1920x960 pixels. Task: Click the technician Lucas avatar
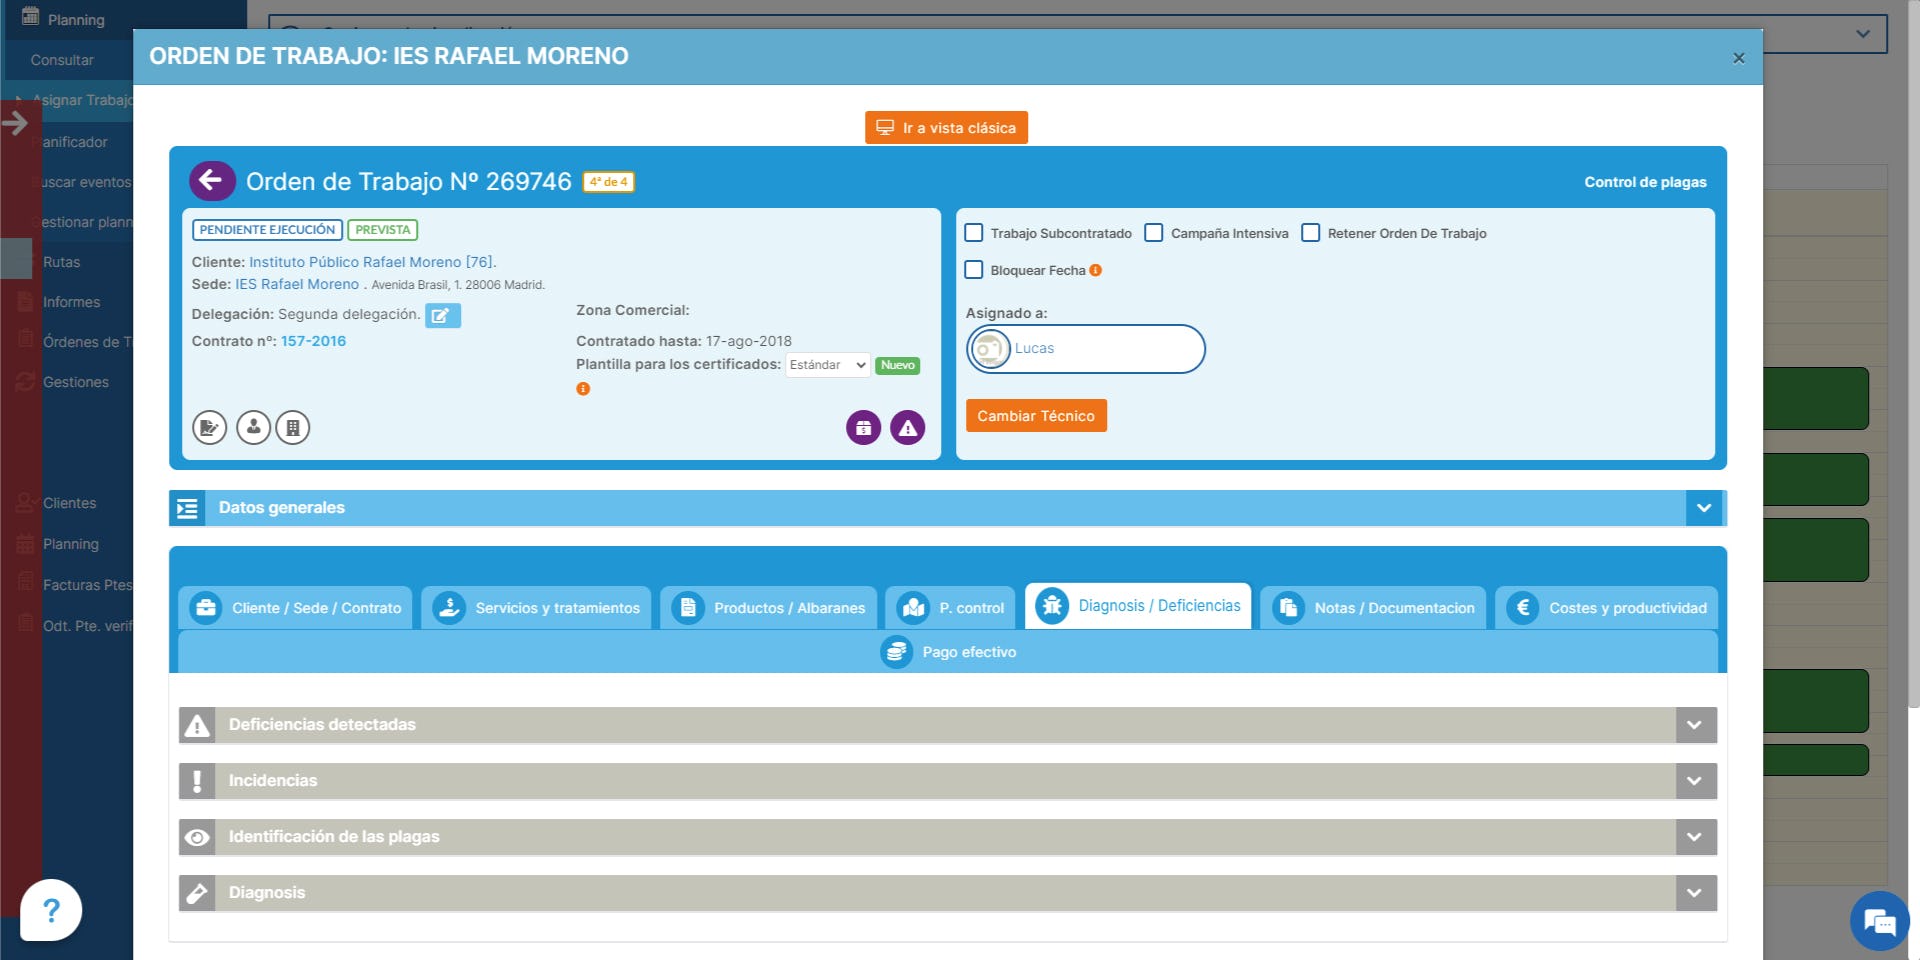(990, 349)
